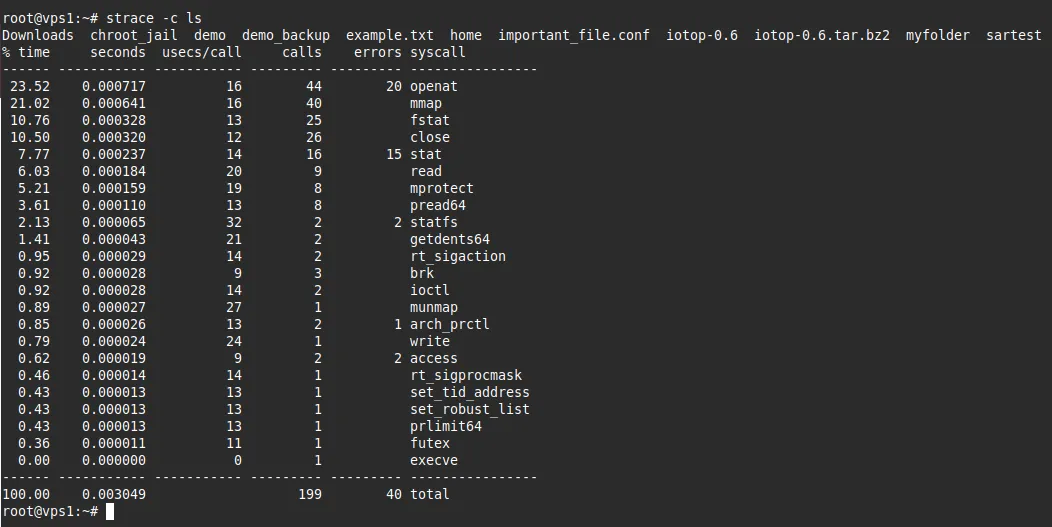Select the demo_backup folder name
Viewport: 1052px width, 527px height.
[x=286, y=35]
